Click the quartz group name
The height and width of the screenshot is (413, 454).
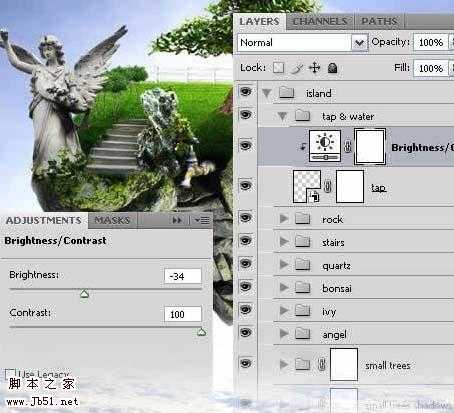pos(336,266)
